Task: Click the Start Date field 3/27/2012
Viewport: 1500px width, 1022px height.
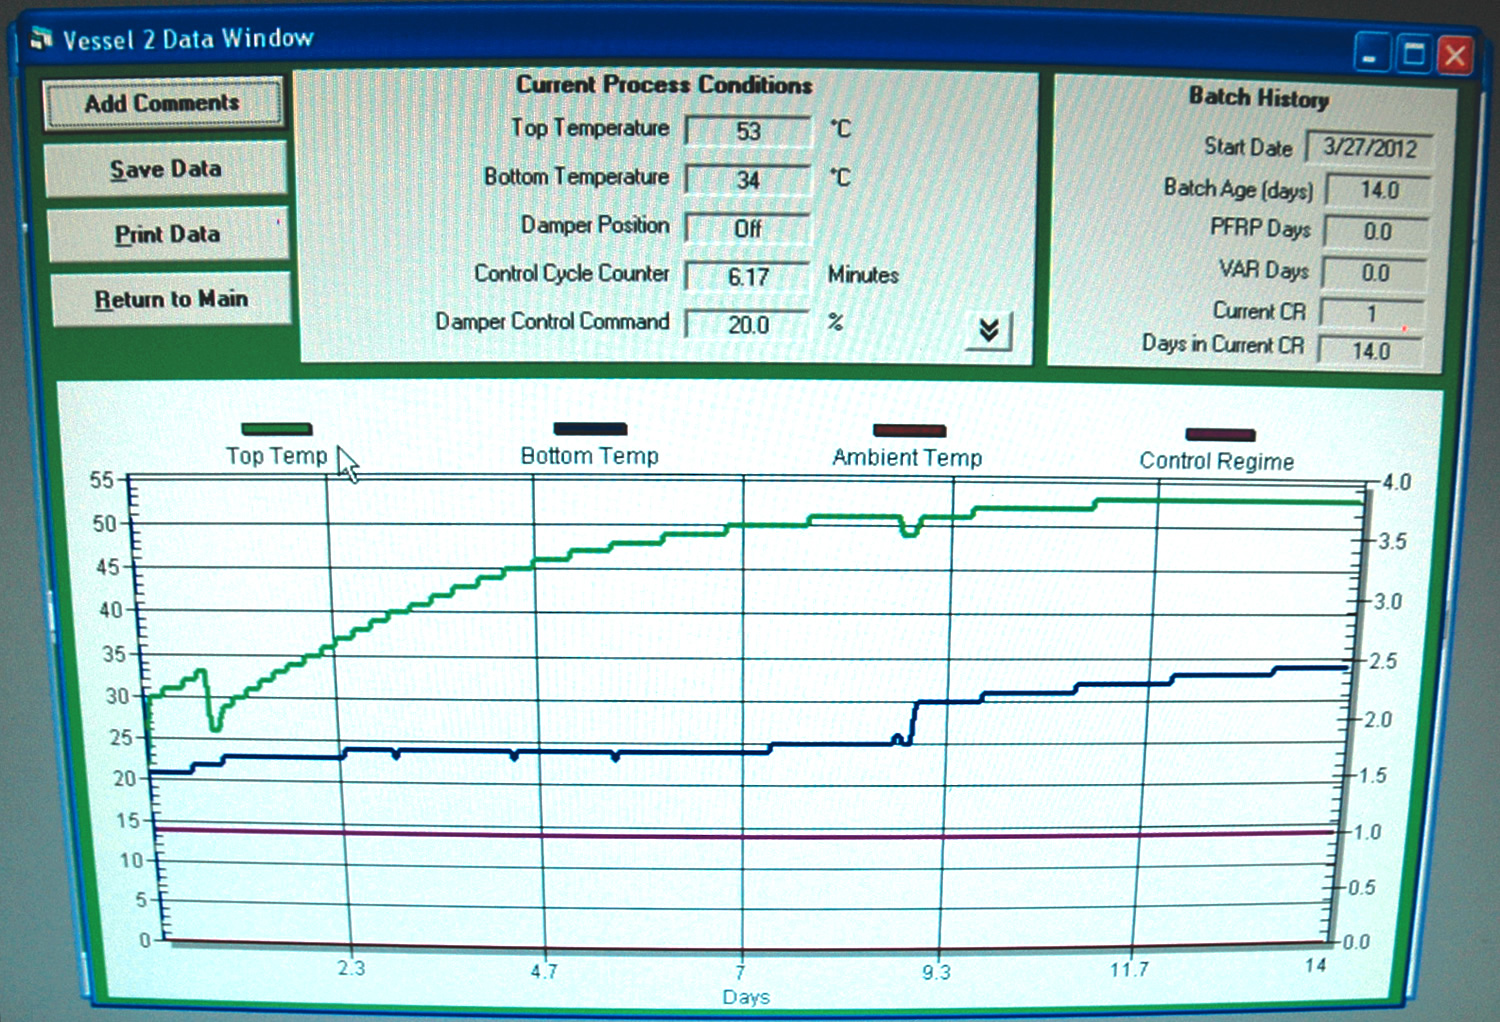Action: (1370, 148)
